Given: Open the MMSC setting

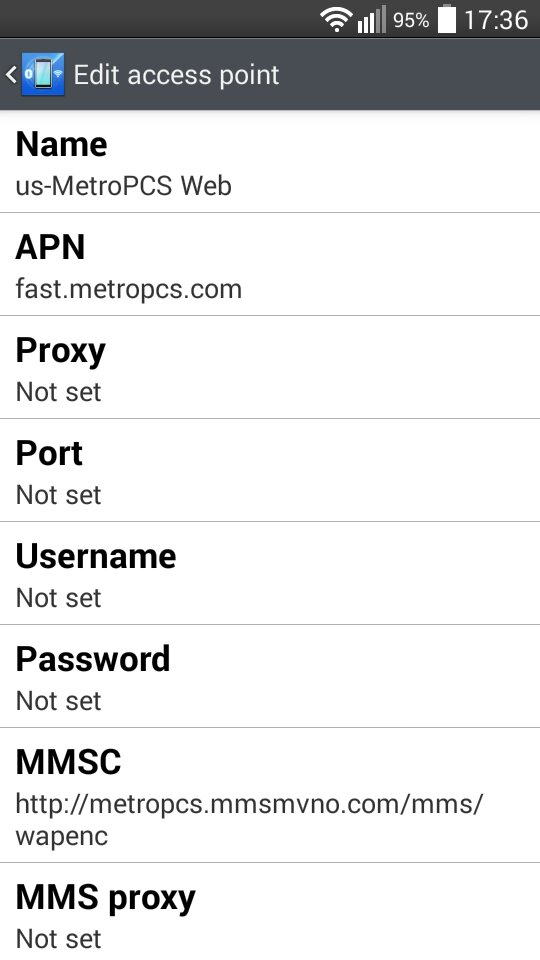Looking at the screenshot, I should click(270, 795).
